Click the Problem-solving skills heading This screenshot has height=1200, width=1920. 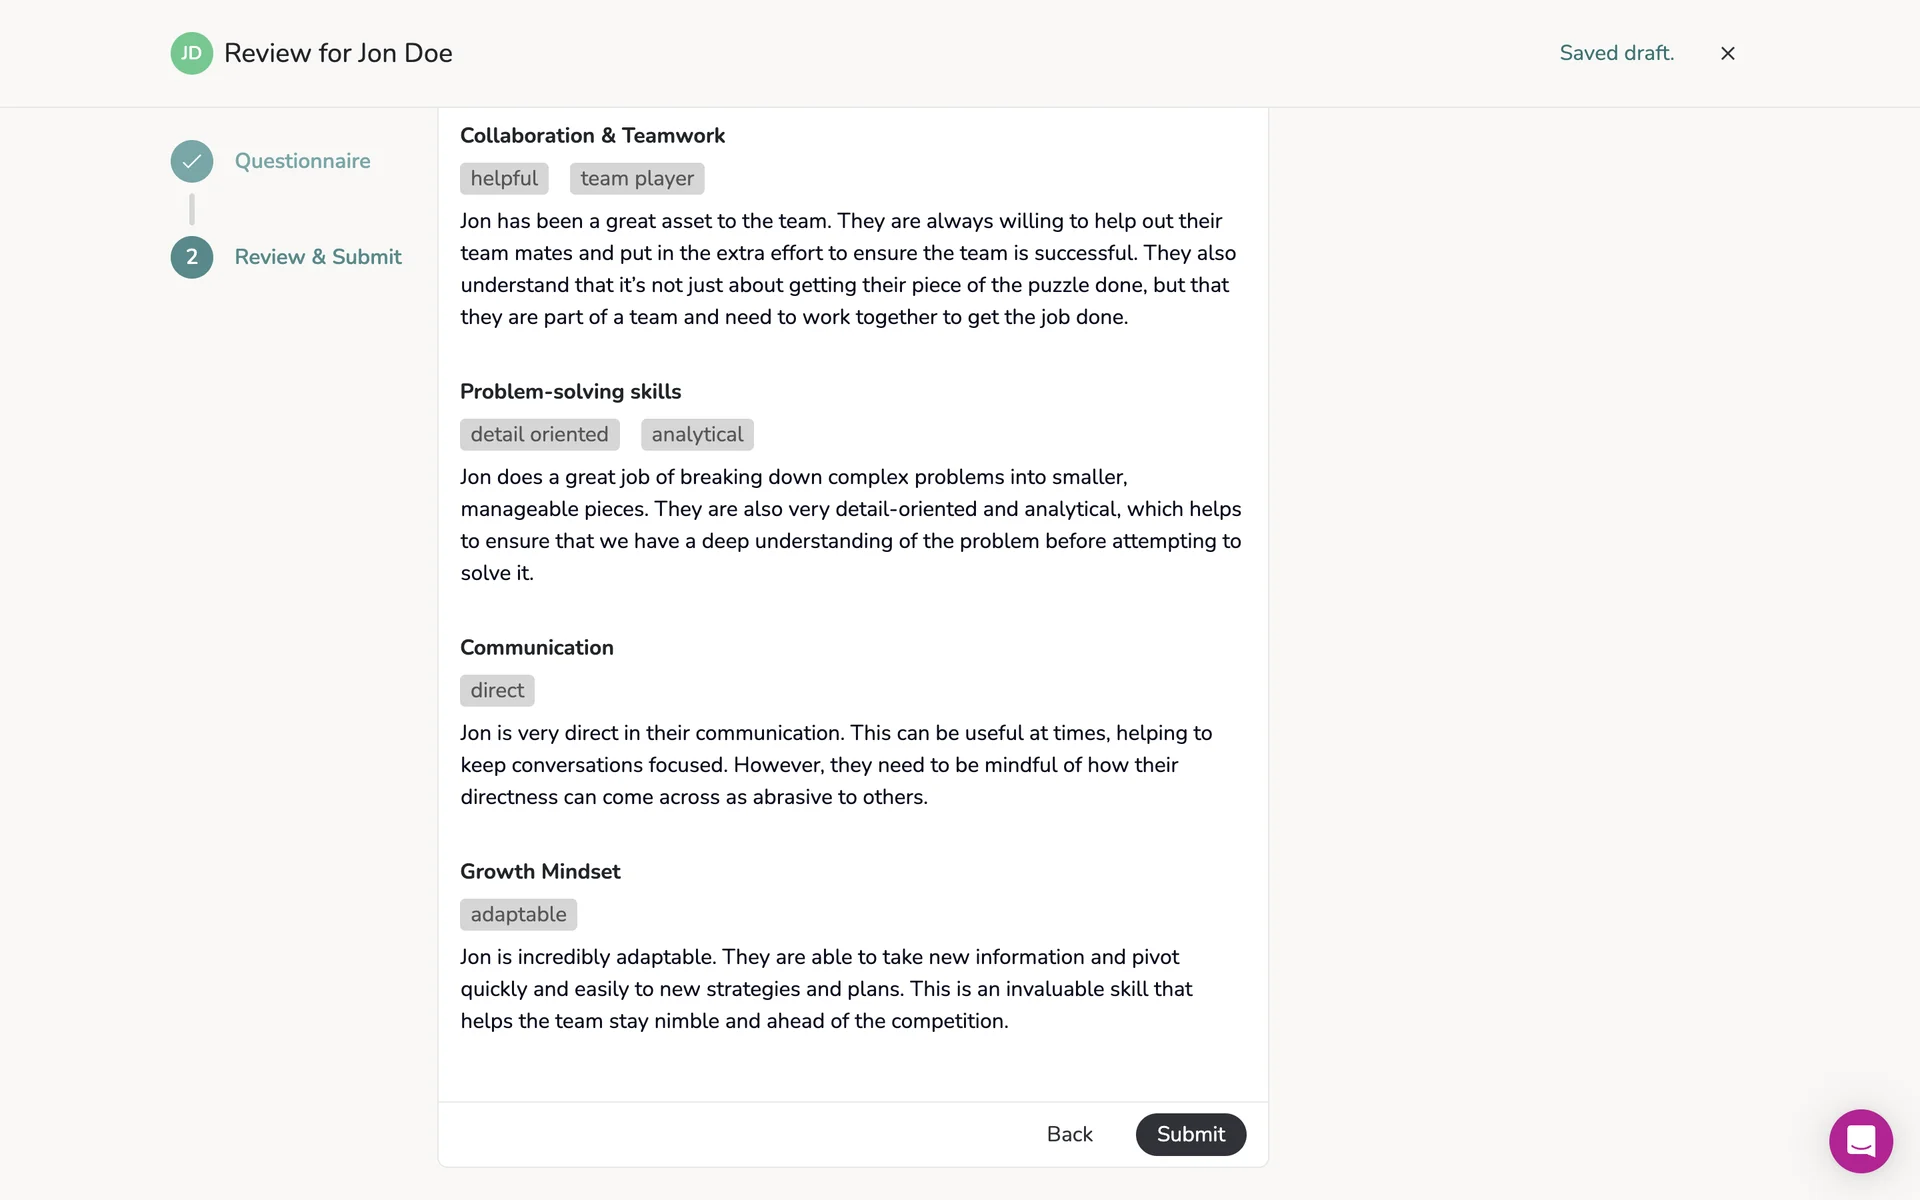pos(570,392)
